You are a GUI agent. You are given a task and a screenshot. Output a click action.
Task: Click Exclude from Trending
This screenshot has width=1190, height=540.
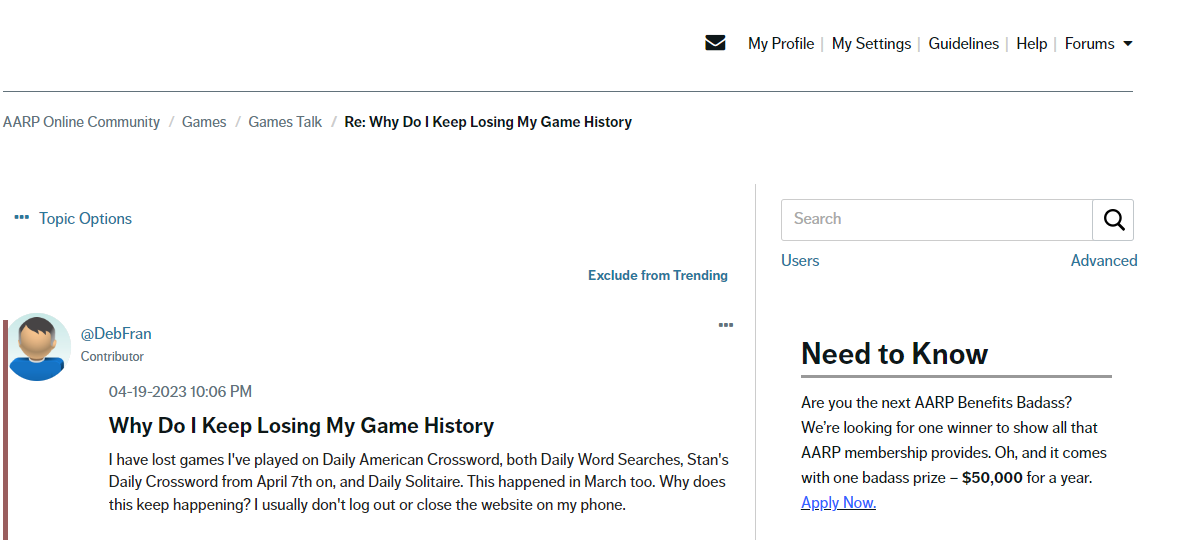pyautogui.click(x=657, y=275)
